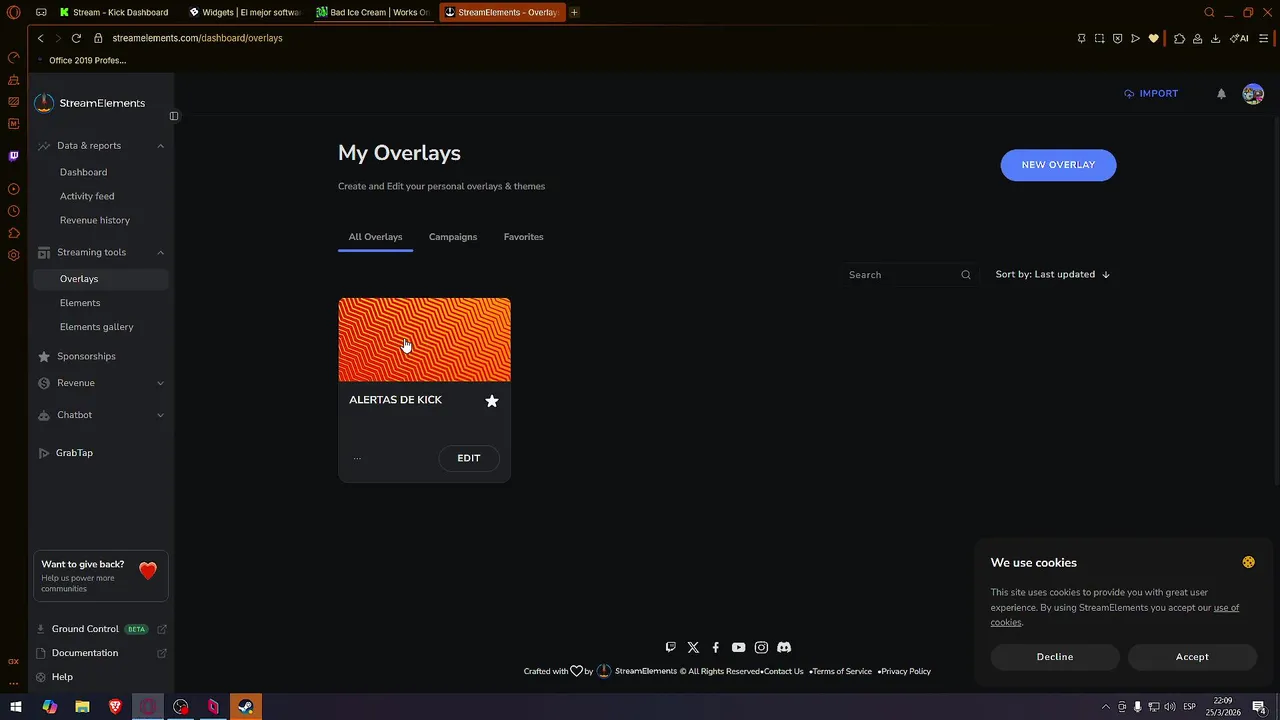Click the NEW OVERLAY button
This screenshot has height=720, width=1280.
tap(1058, 165)
